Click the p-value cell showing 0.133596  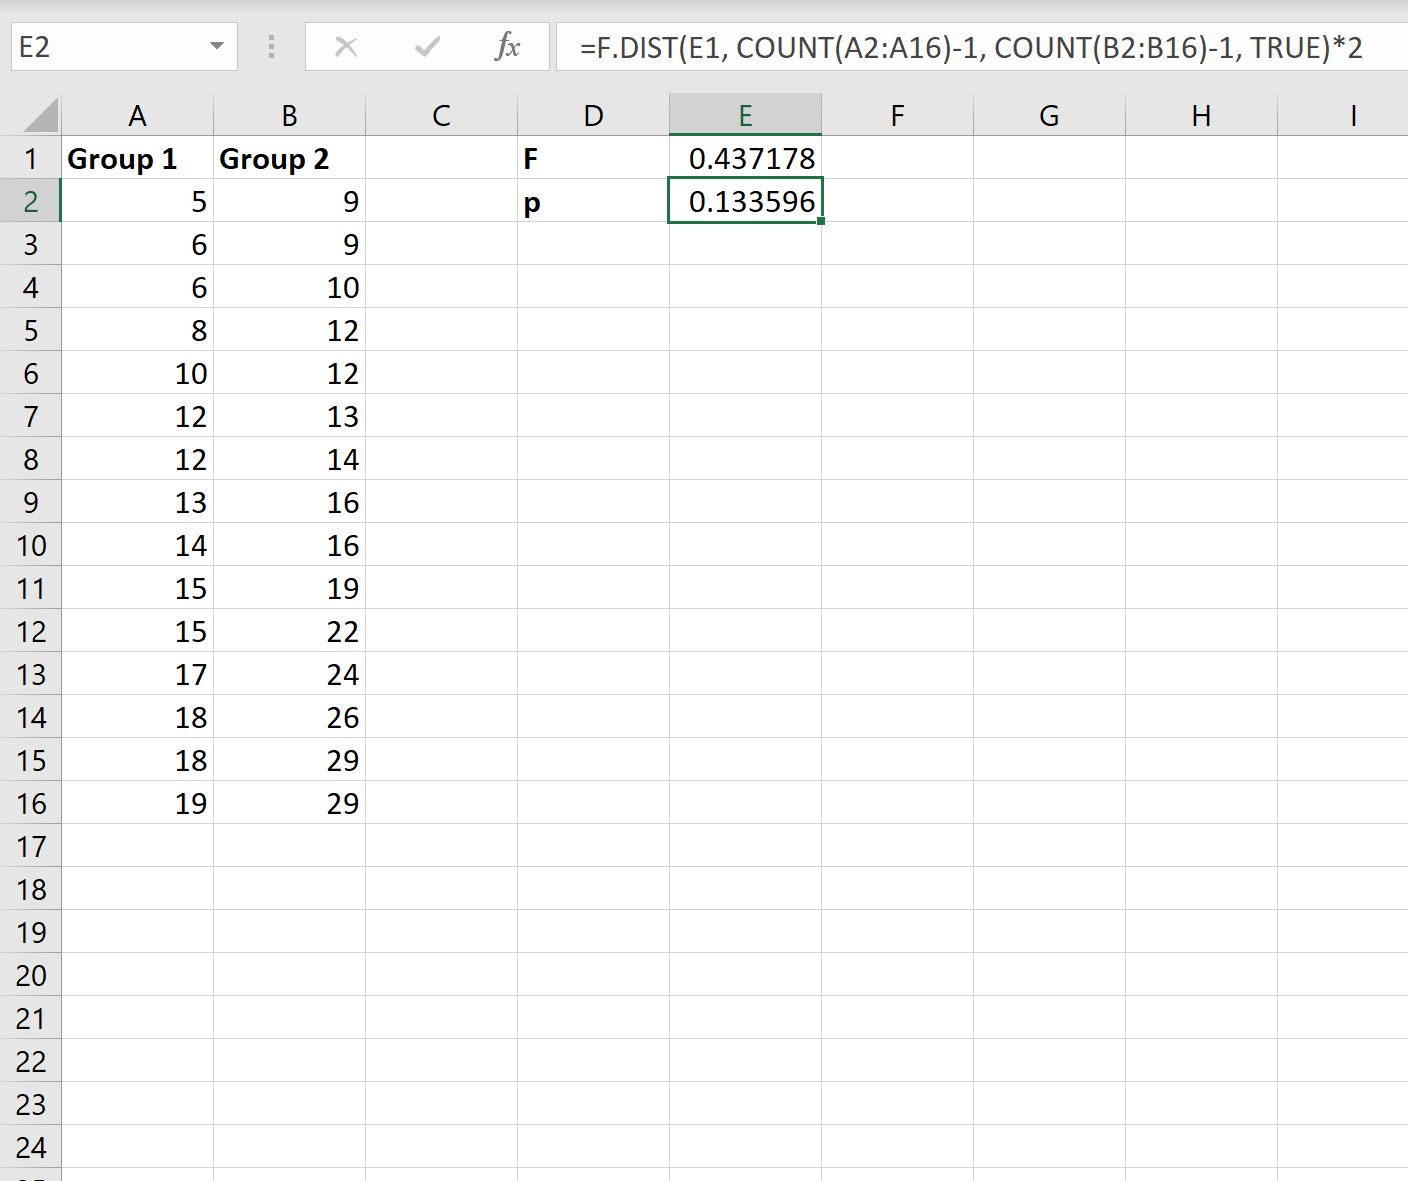(x=745, y=201)
